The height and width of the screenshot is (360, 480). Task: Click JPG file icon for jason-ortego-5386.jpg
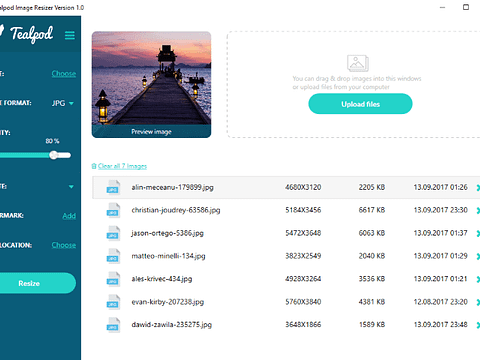point(113,233)
